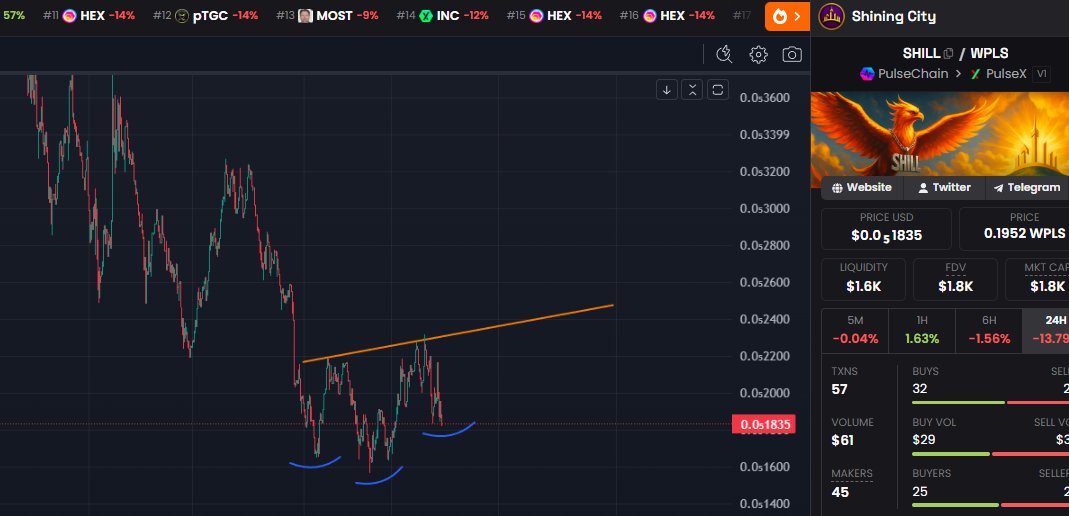Viewport: 1069px width, 516px height.
Task: Click the PulseX exchange logo icon
Action: (x=975, y=74)
